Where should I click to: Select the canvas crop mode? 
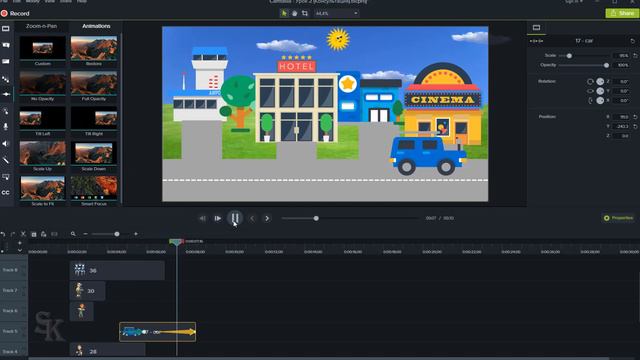[x=304, y=13]
